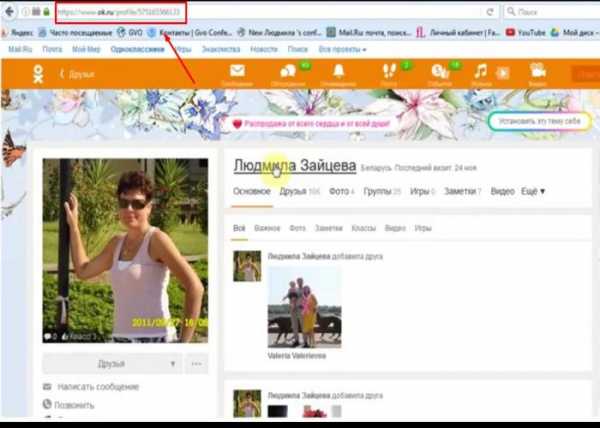Open the Мой диск bookmark
Screen dimensions: 600x428
coord(574,33)
